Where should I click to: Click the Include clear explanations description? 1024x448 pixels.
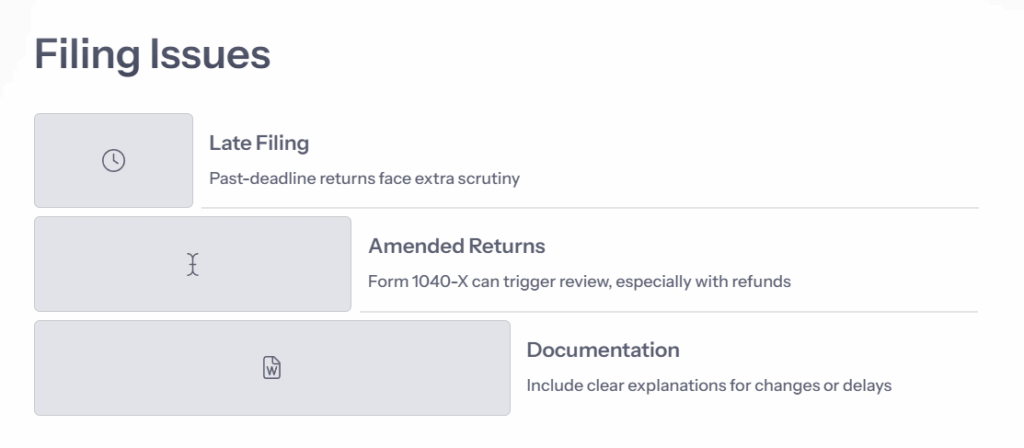[709, 385]
